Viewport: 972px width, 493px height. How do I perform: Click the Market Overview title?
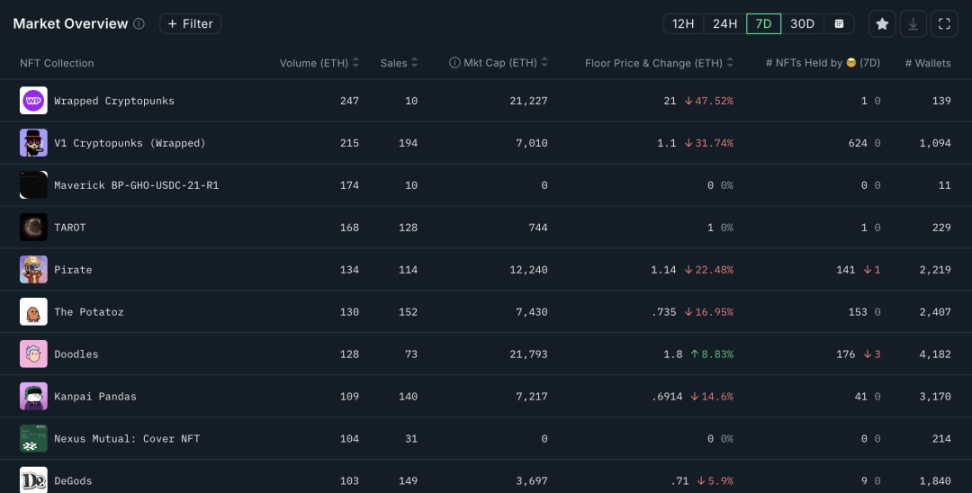(70, 24)
